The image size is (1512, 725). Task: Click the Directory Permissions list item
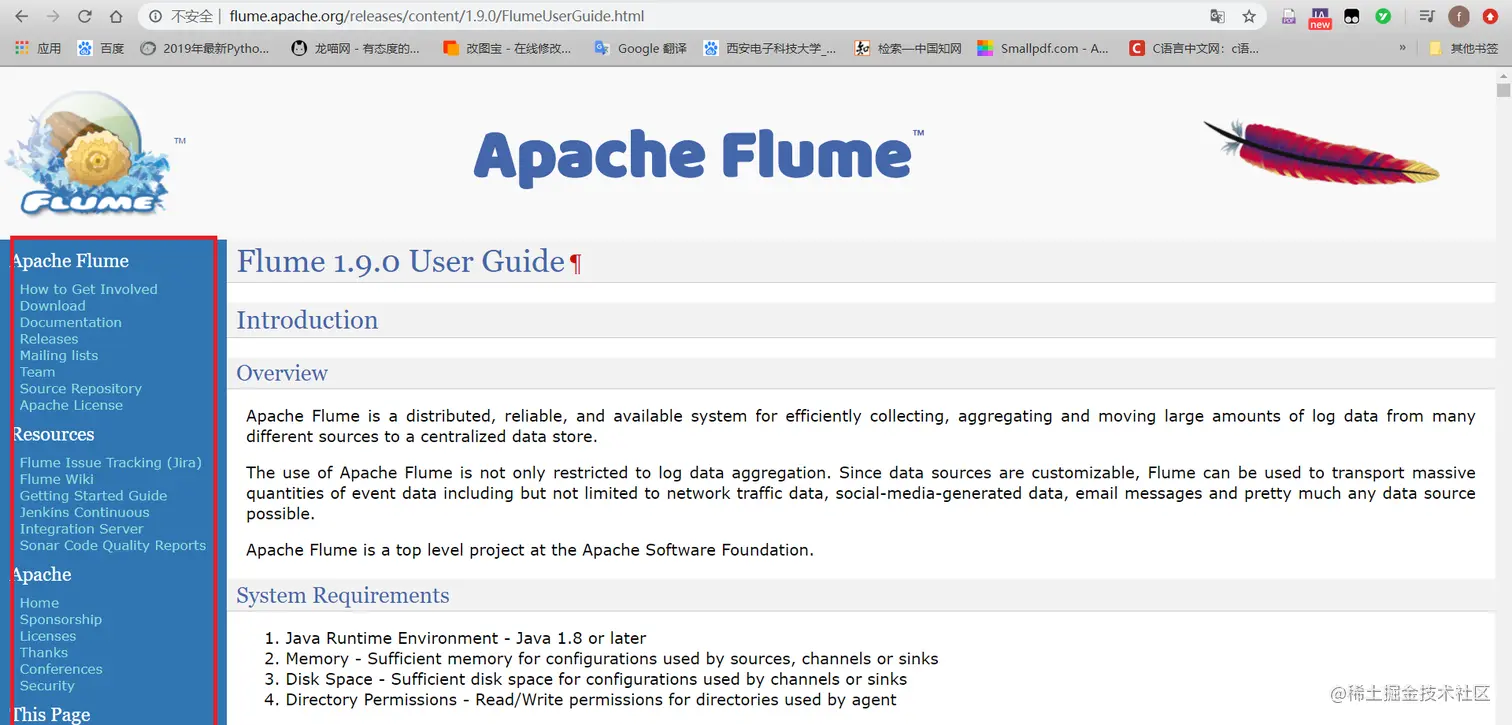point(591,700)
